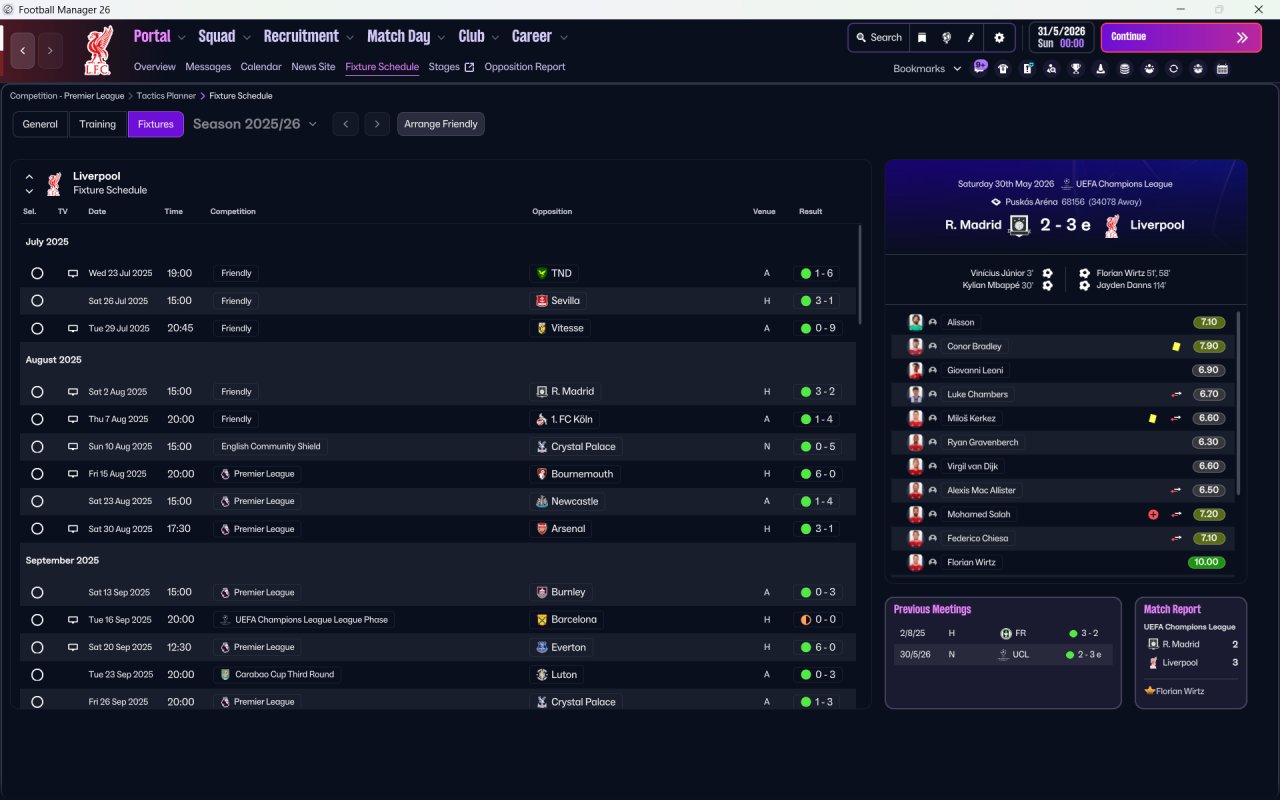Open the Opposition Report sub-tab

525,67
